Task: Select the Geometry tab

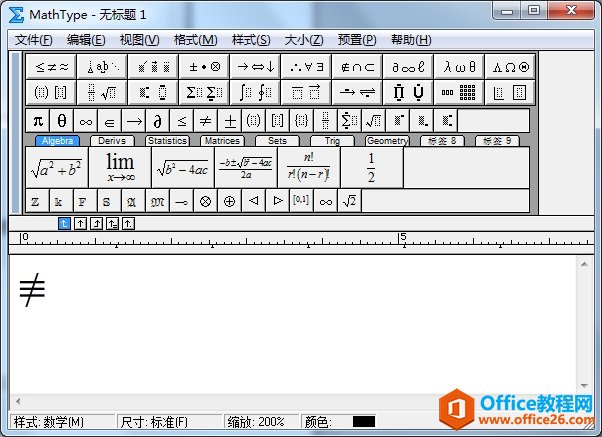Action: tap(386, 141)
